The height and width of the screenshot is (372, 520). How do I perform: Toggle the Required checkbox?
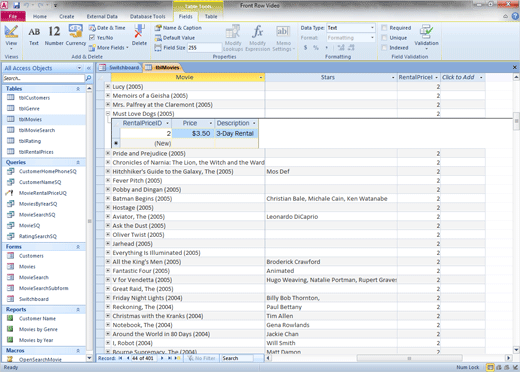(384, 28)
